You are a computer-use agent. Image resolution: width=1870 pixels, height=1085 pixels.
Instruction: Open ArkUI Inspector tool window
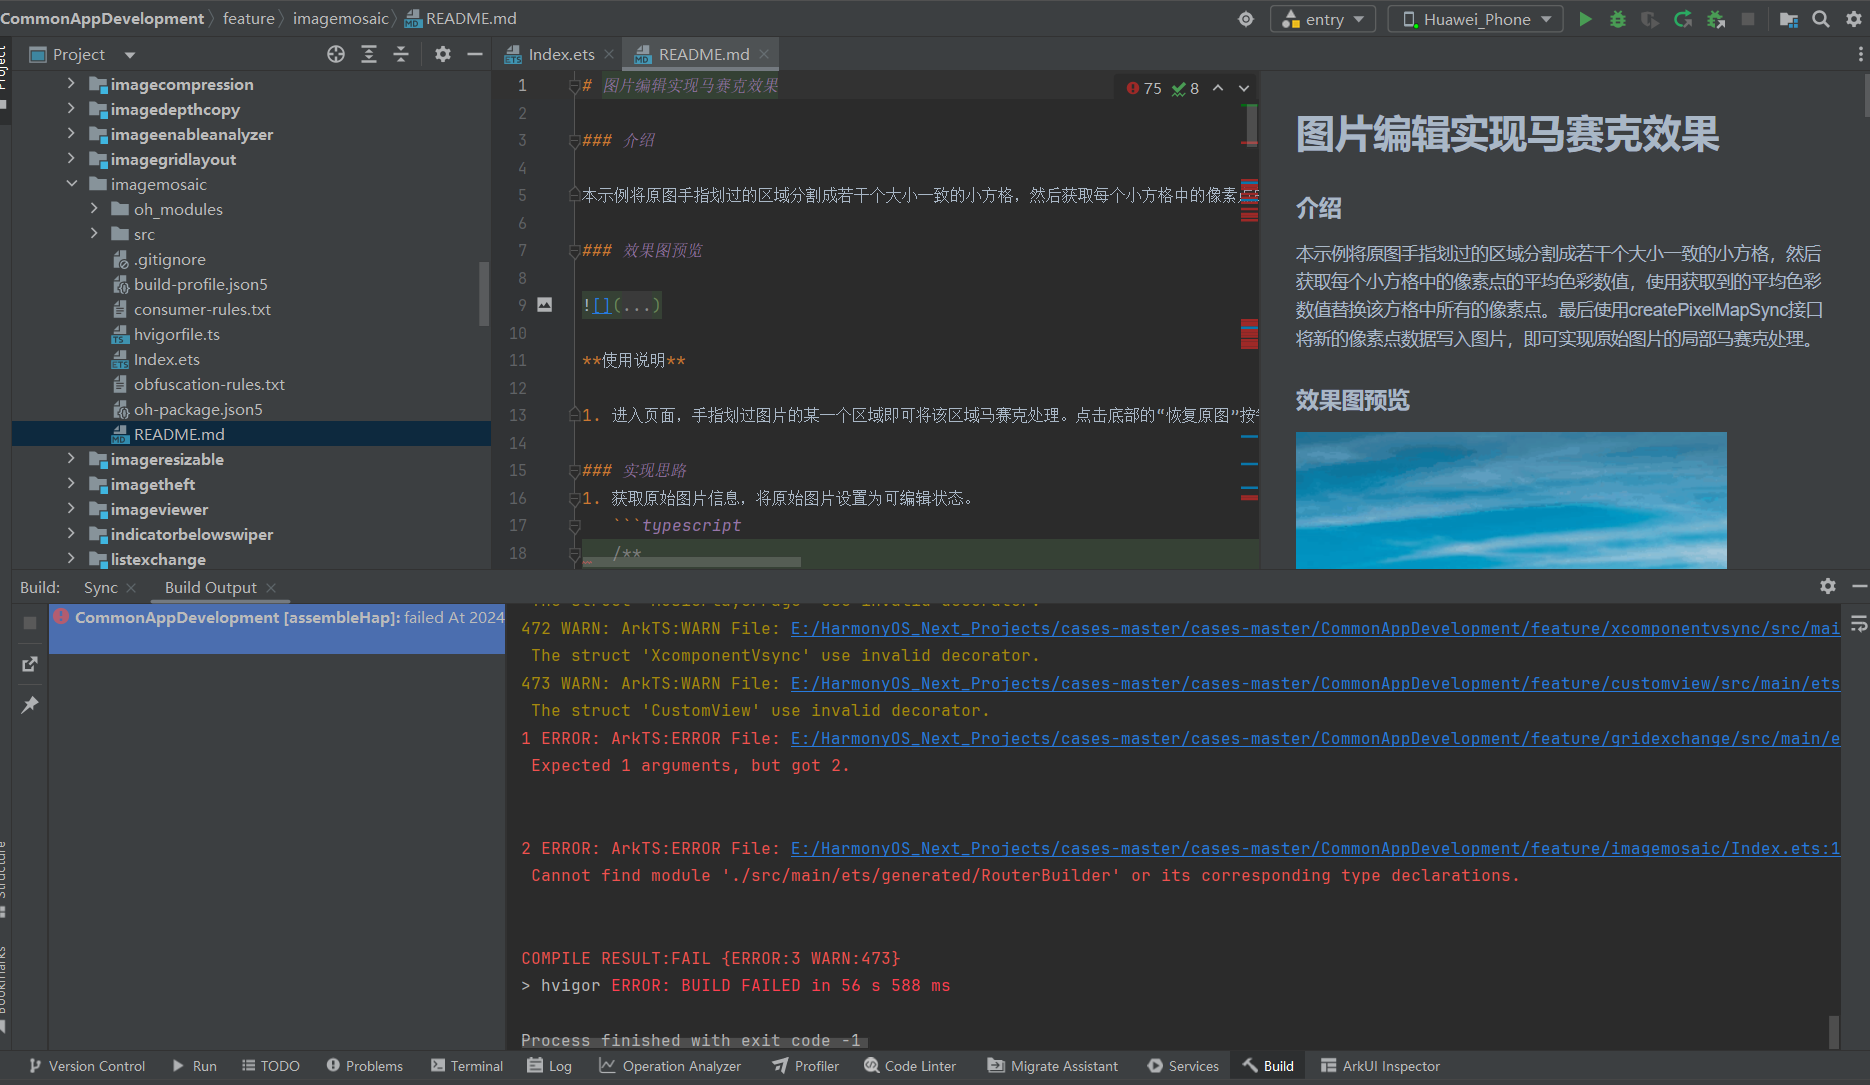[x=1380, y=1066]
